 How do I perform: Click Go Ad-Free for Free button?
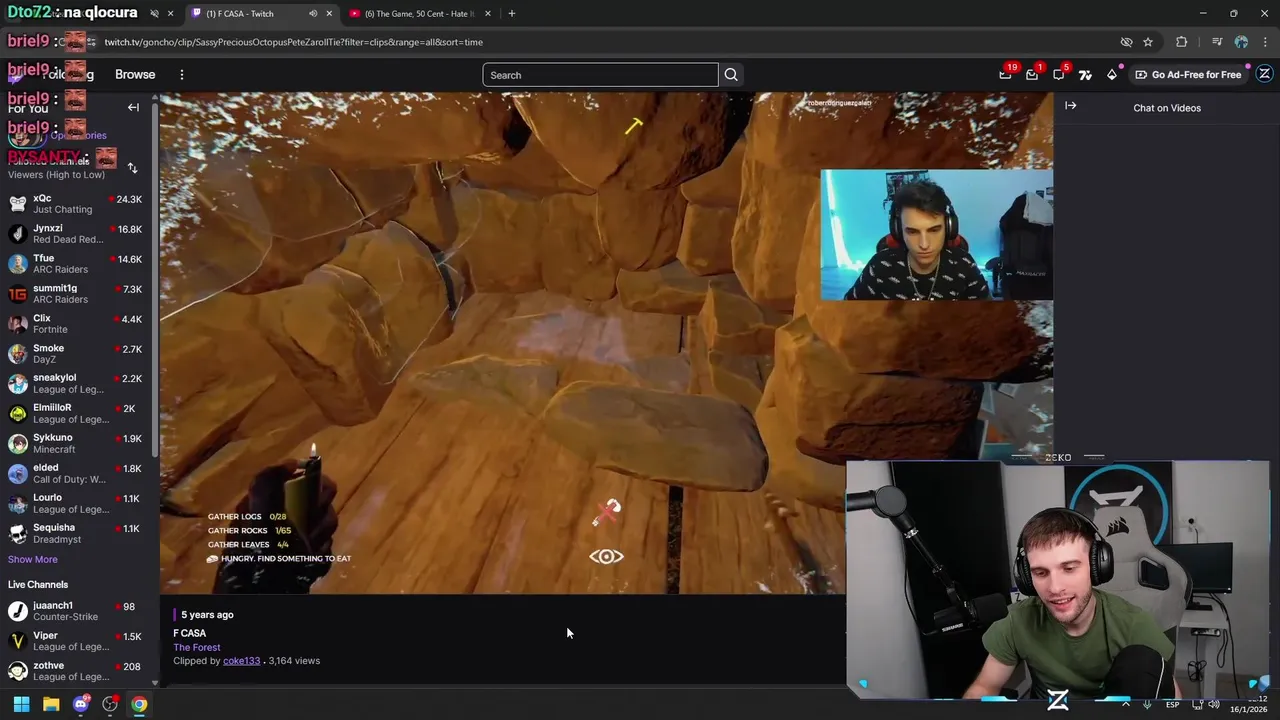pos(1188,75)
